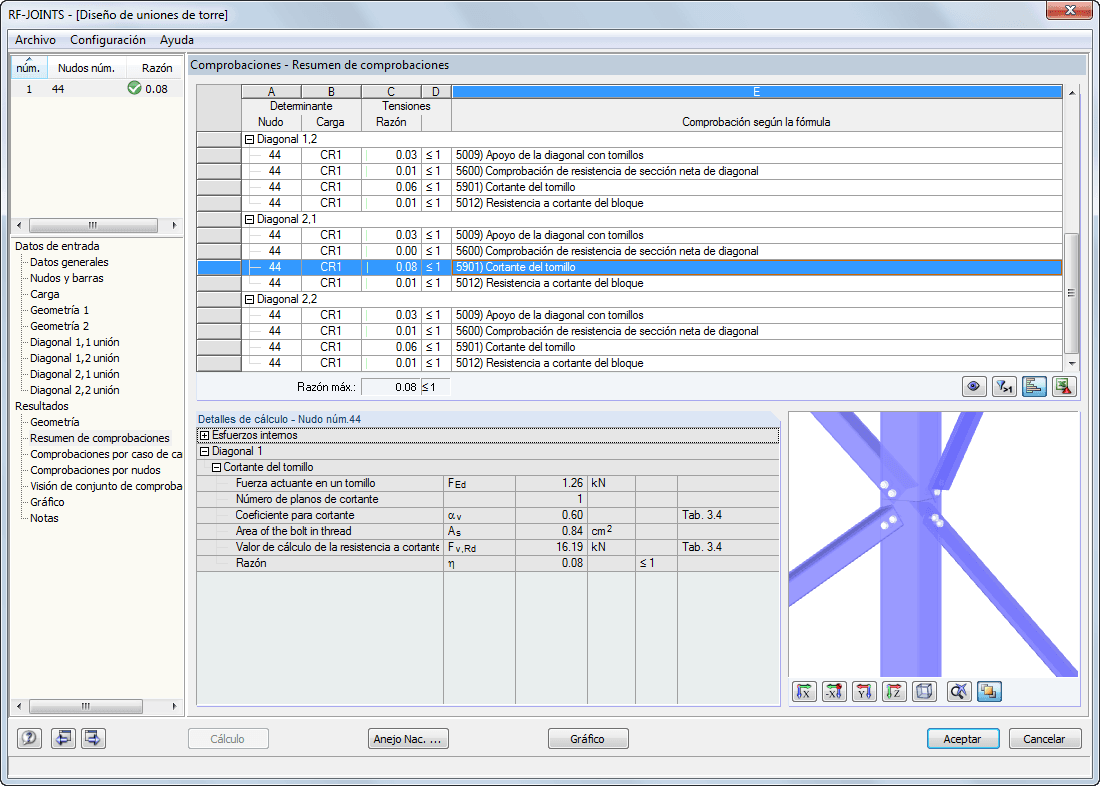Click the 3D joint model preview
This screenshot has height=786, width=1100.
pos(934,545)
